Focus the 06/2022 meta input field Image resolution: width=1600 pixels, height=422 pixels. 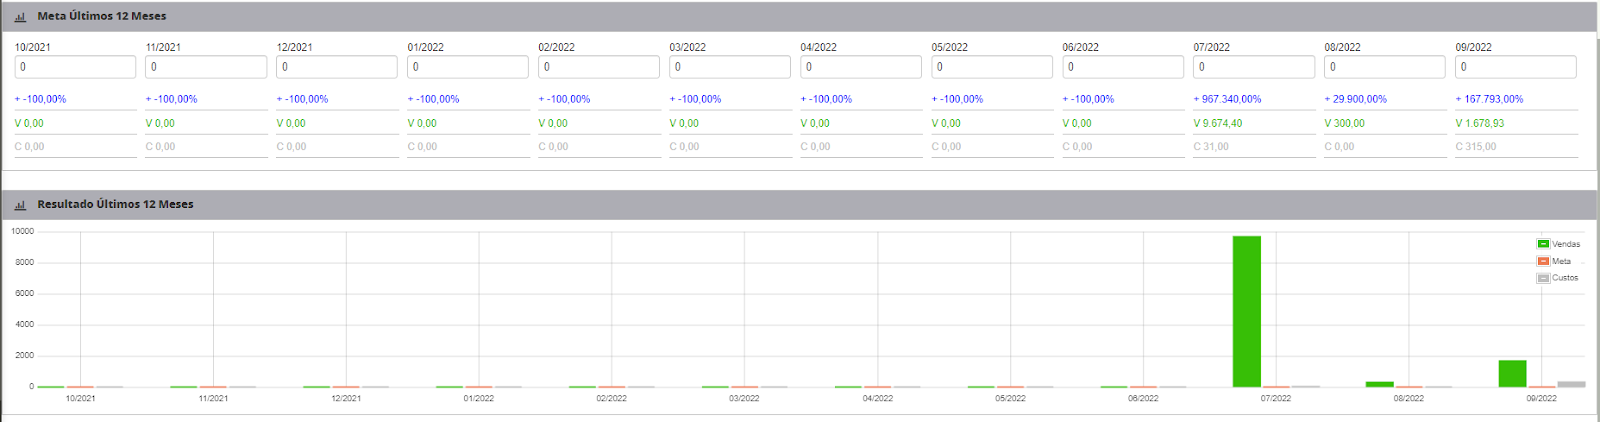pos(1123,67)
